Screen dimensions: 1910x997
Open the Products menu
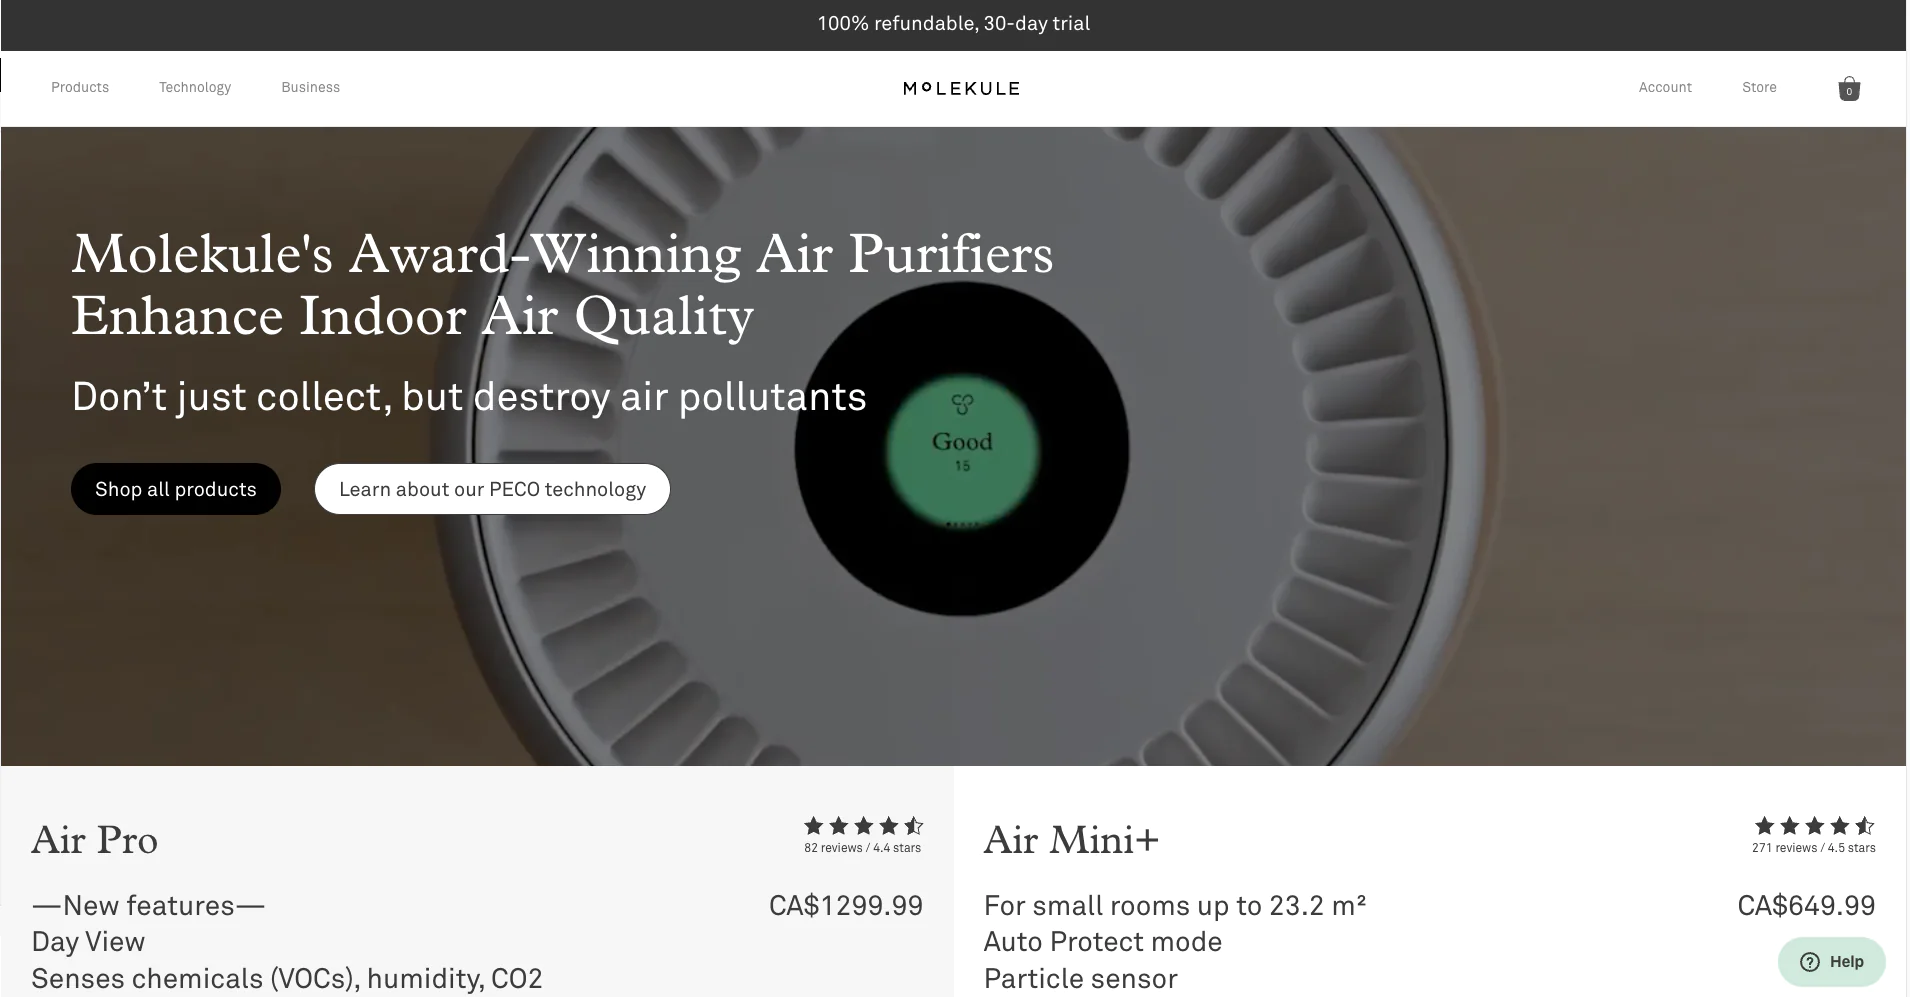80,87
